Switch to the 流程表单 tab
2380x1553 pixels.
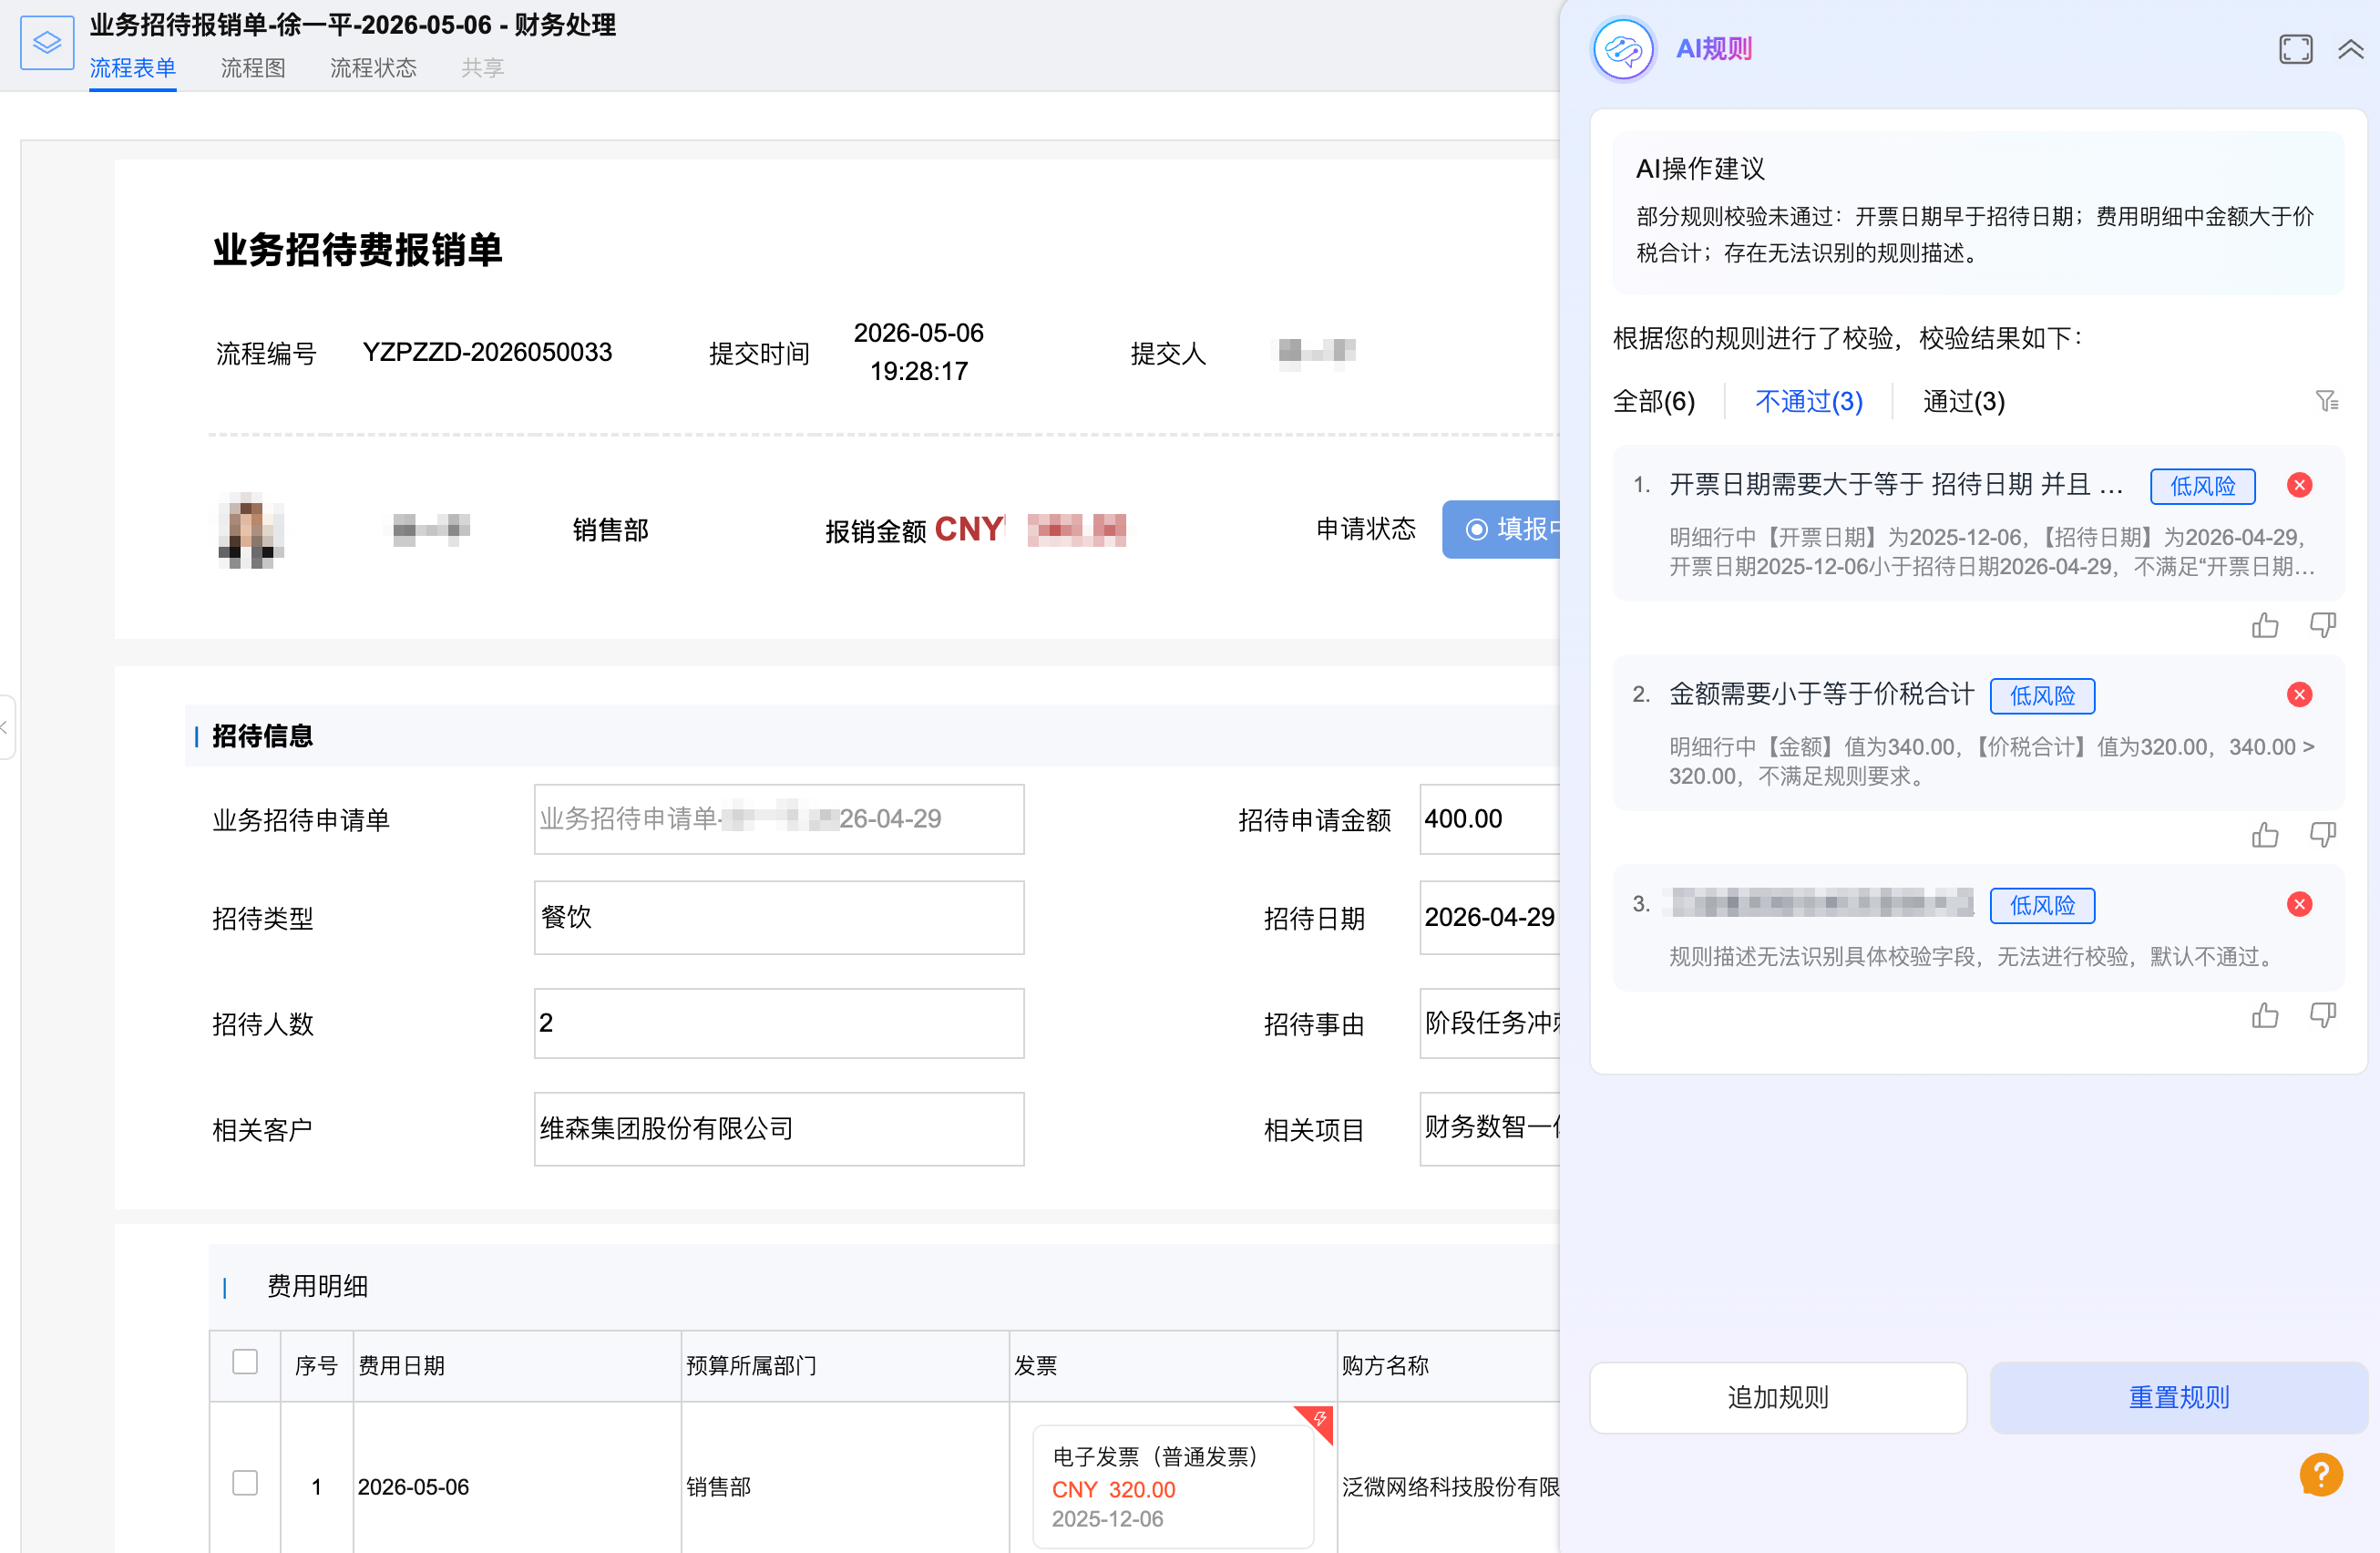point(132,68)
